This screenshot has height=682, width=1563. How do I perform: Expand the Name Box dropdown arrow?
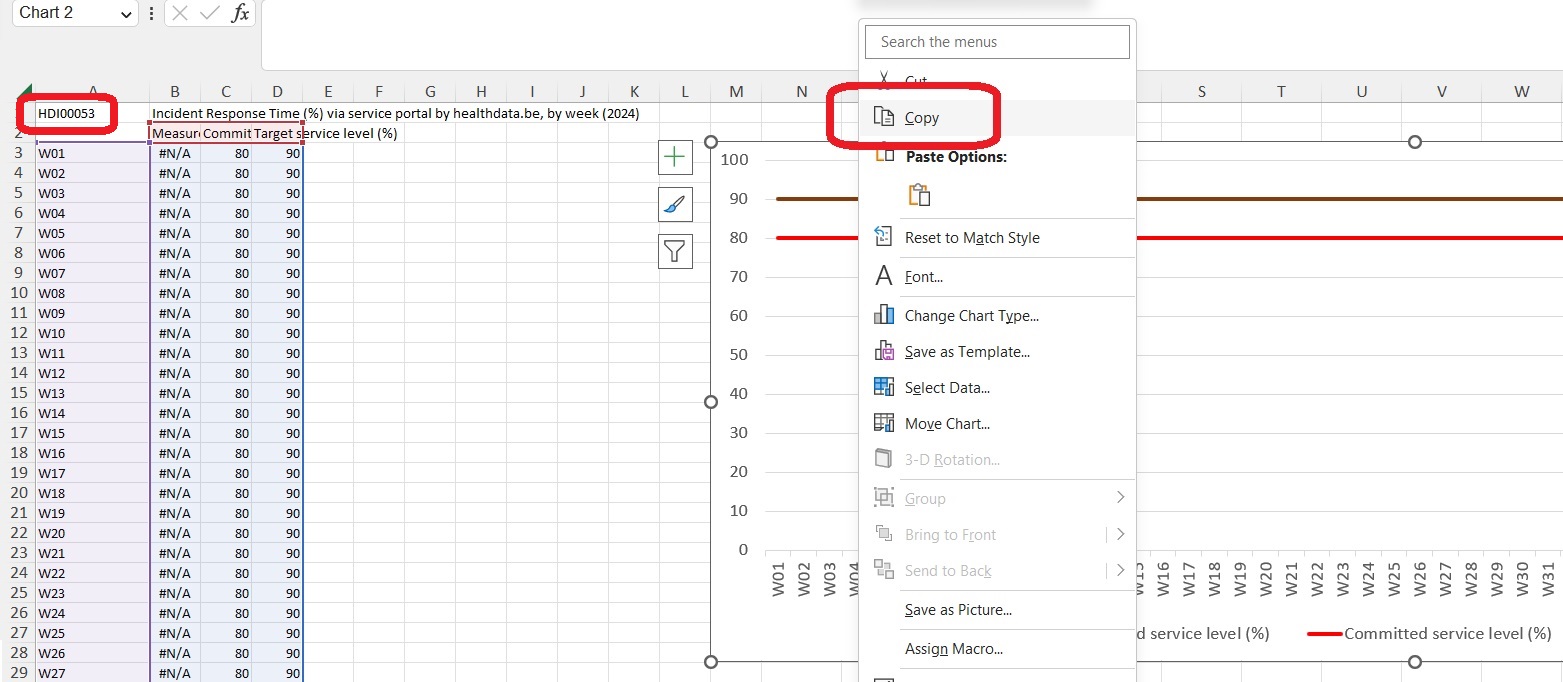coord(126,14)
